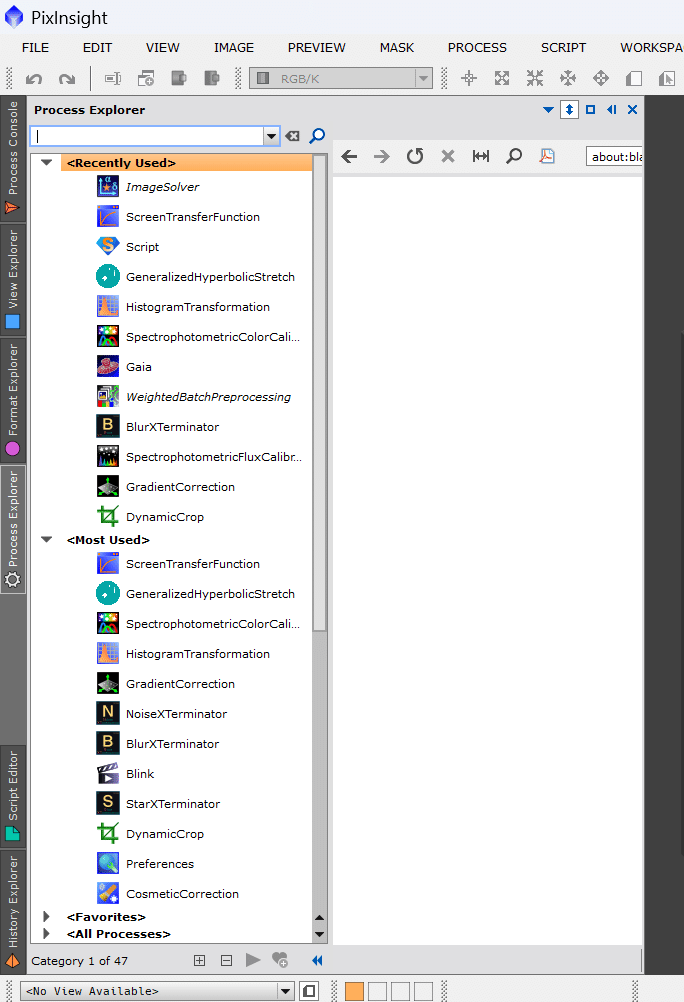Open WeightedBatchPreprocessing script
The height and width of the screenshot is (1002, 684).
coord(208,397)
